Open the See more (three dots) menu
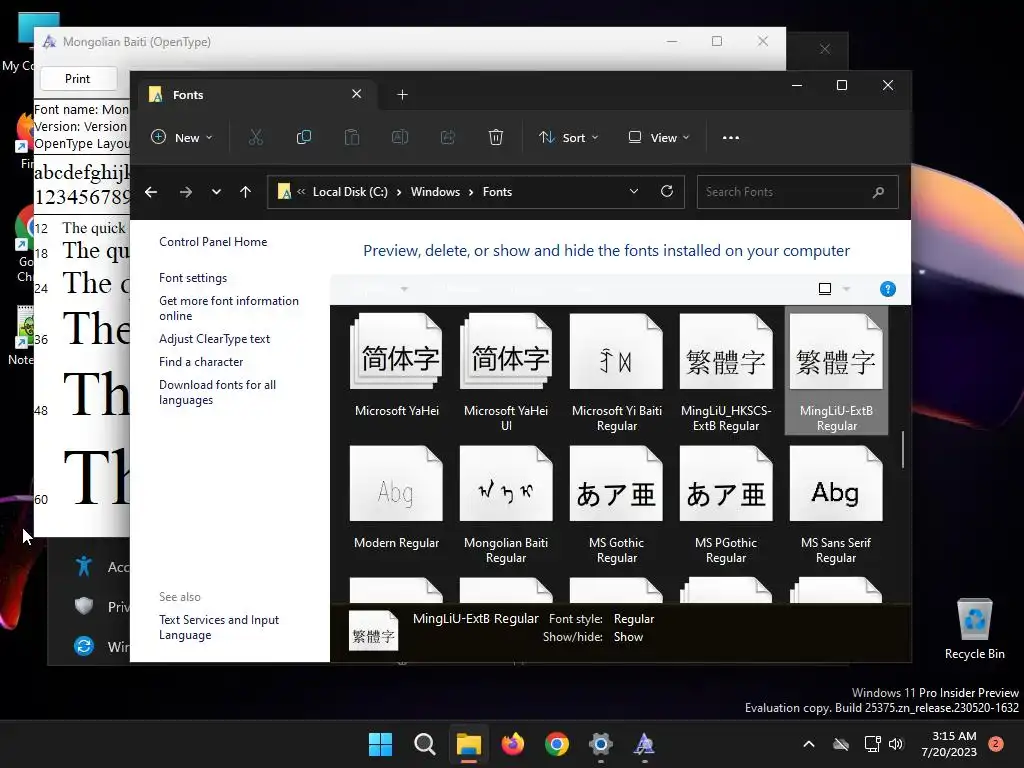The height and width of the screenshot is (768, 1024). [731, 138]
